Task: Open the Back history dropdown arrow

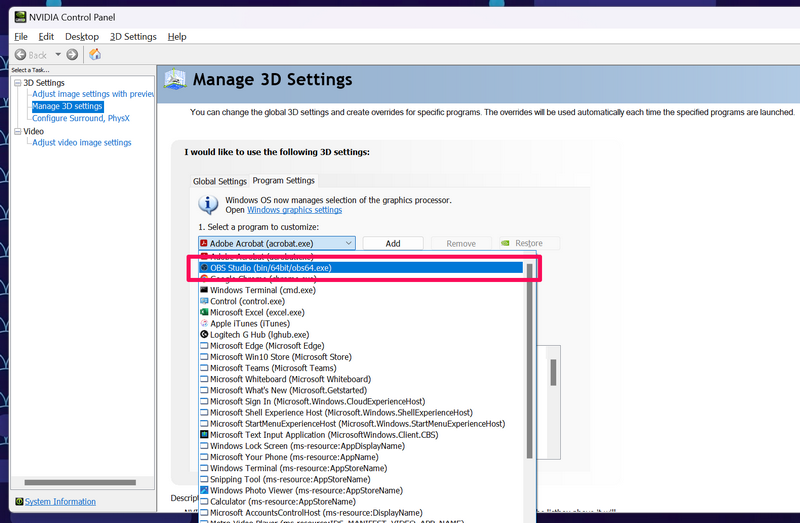Action: coord(58,55)
